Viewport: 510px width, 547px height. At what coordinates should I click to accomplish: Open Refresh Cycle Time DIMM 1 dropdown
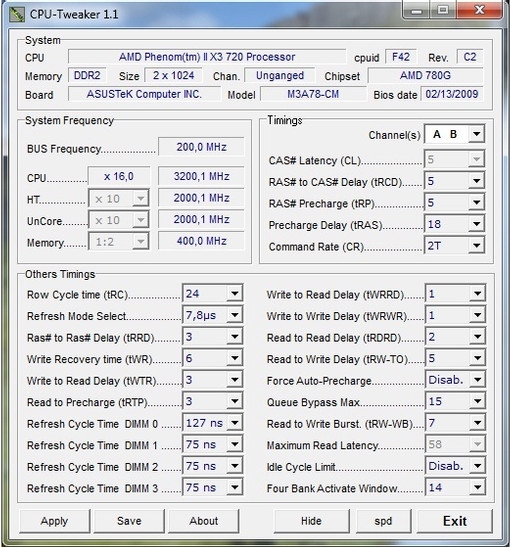(212, 445)
